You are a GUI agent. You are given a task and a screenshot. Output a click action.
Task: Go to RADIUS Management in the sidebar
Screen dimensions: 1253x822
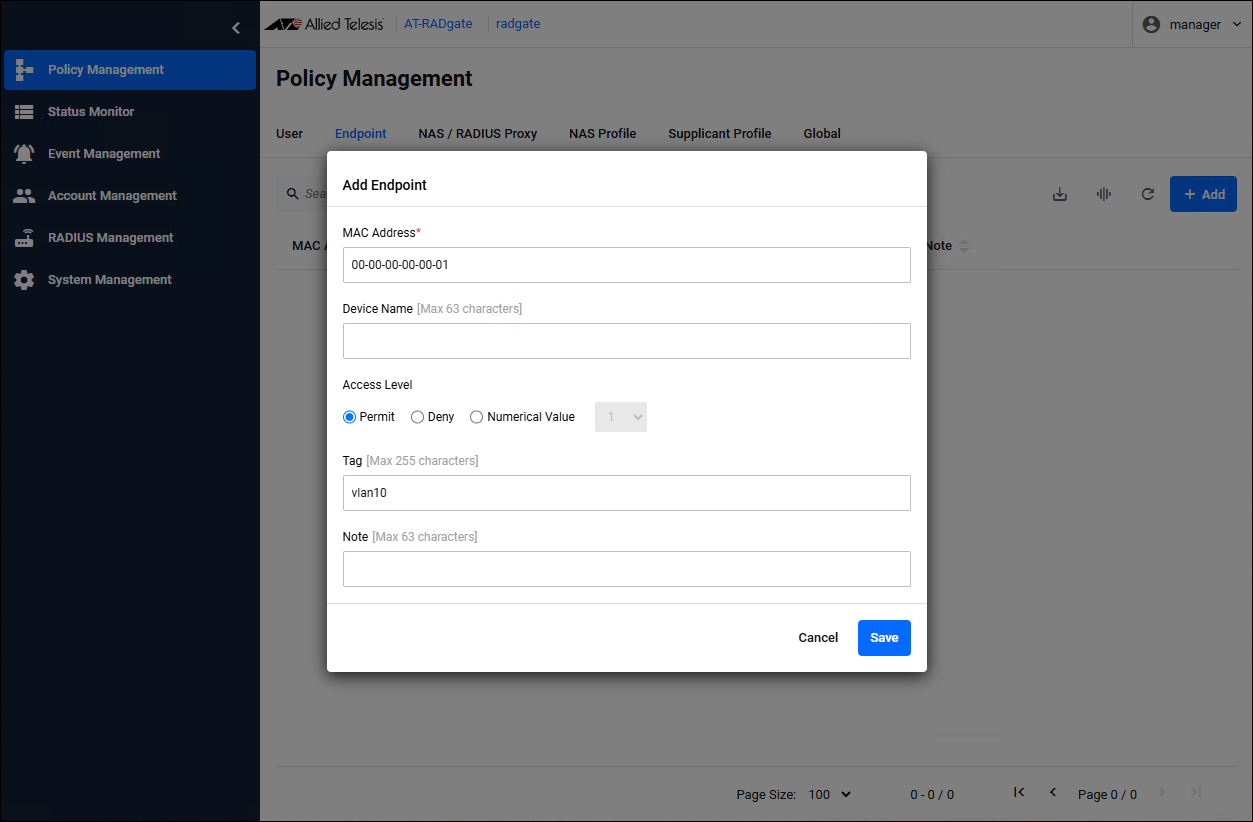pyautogui.click(x=110, y=238)
